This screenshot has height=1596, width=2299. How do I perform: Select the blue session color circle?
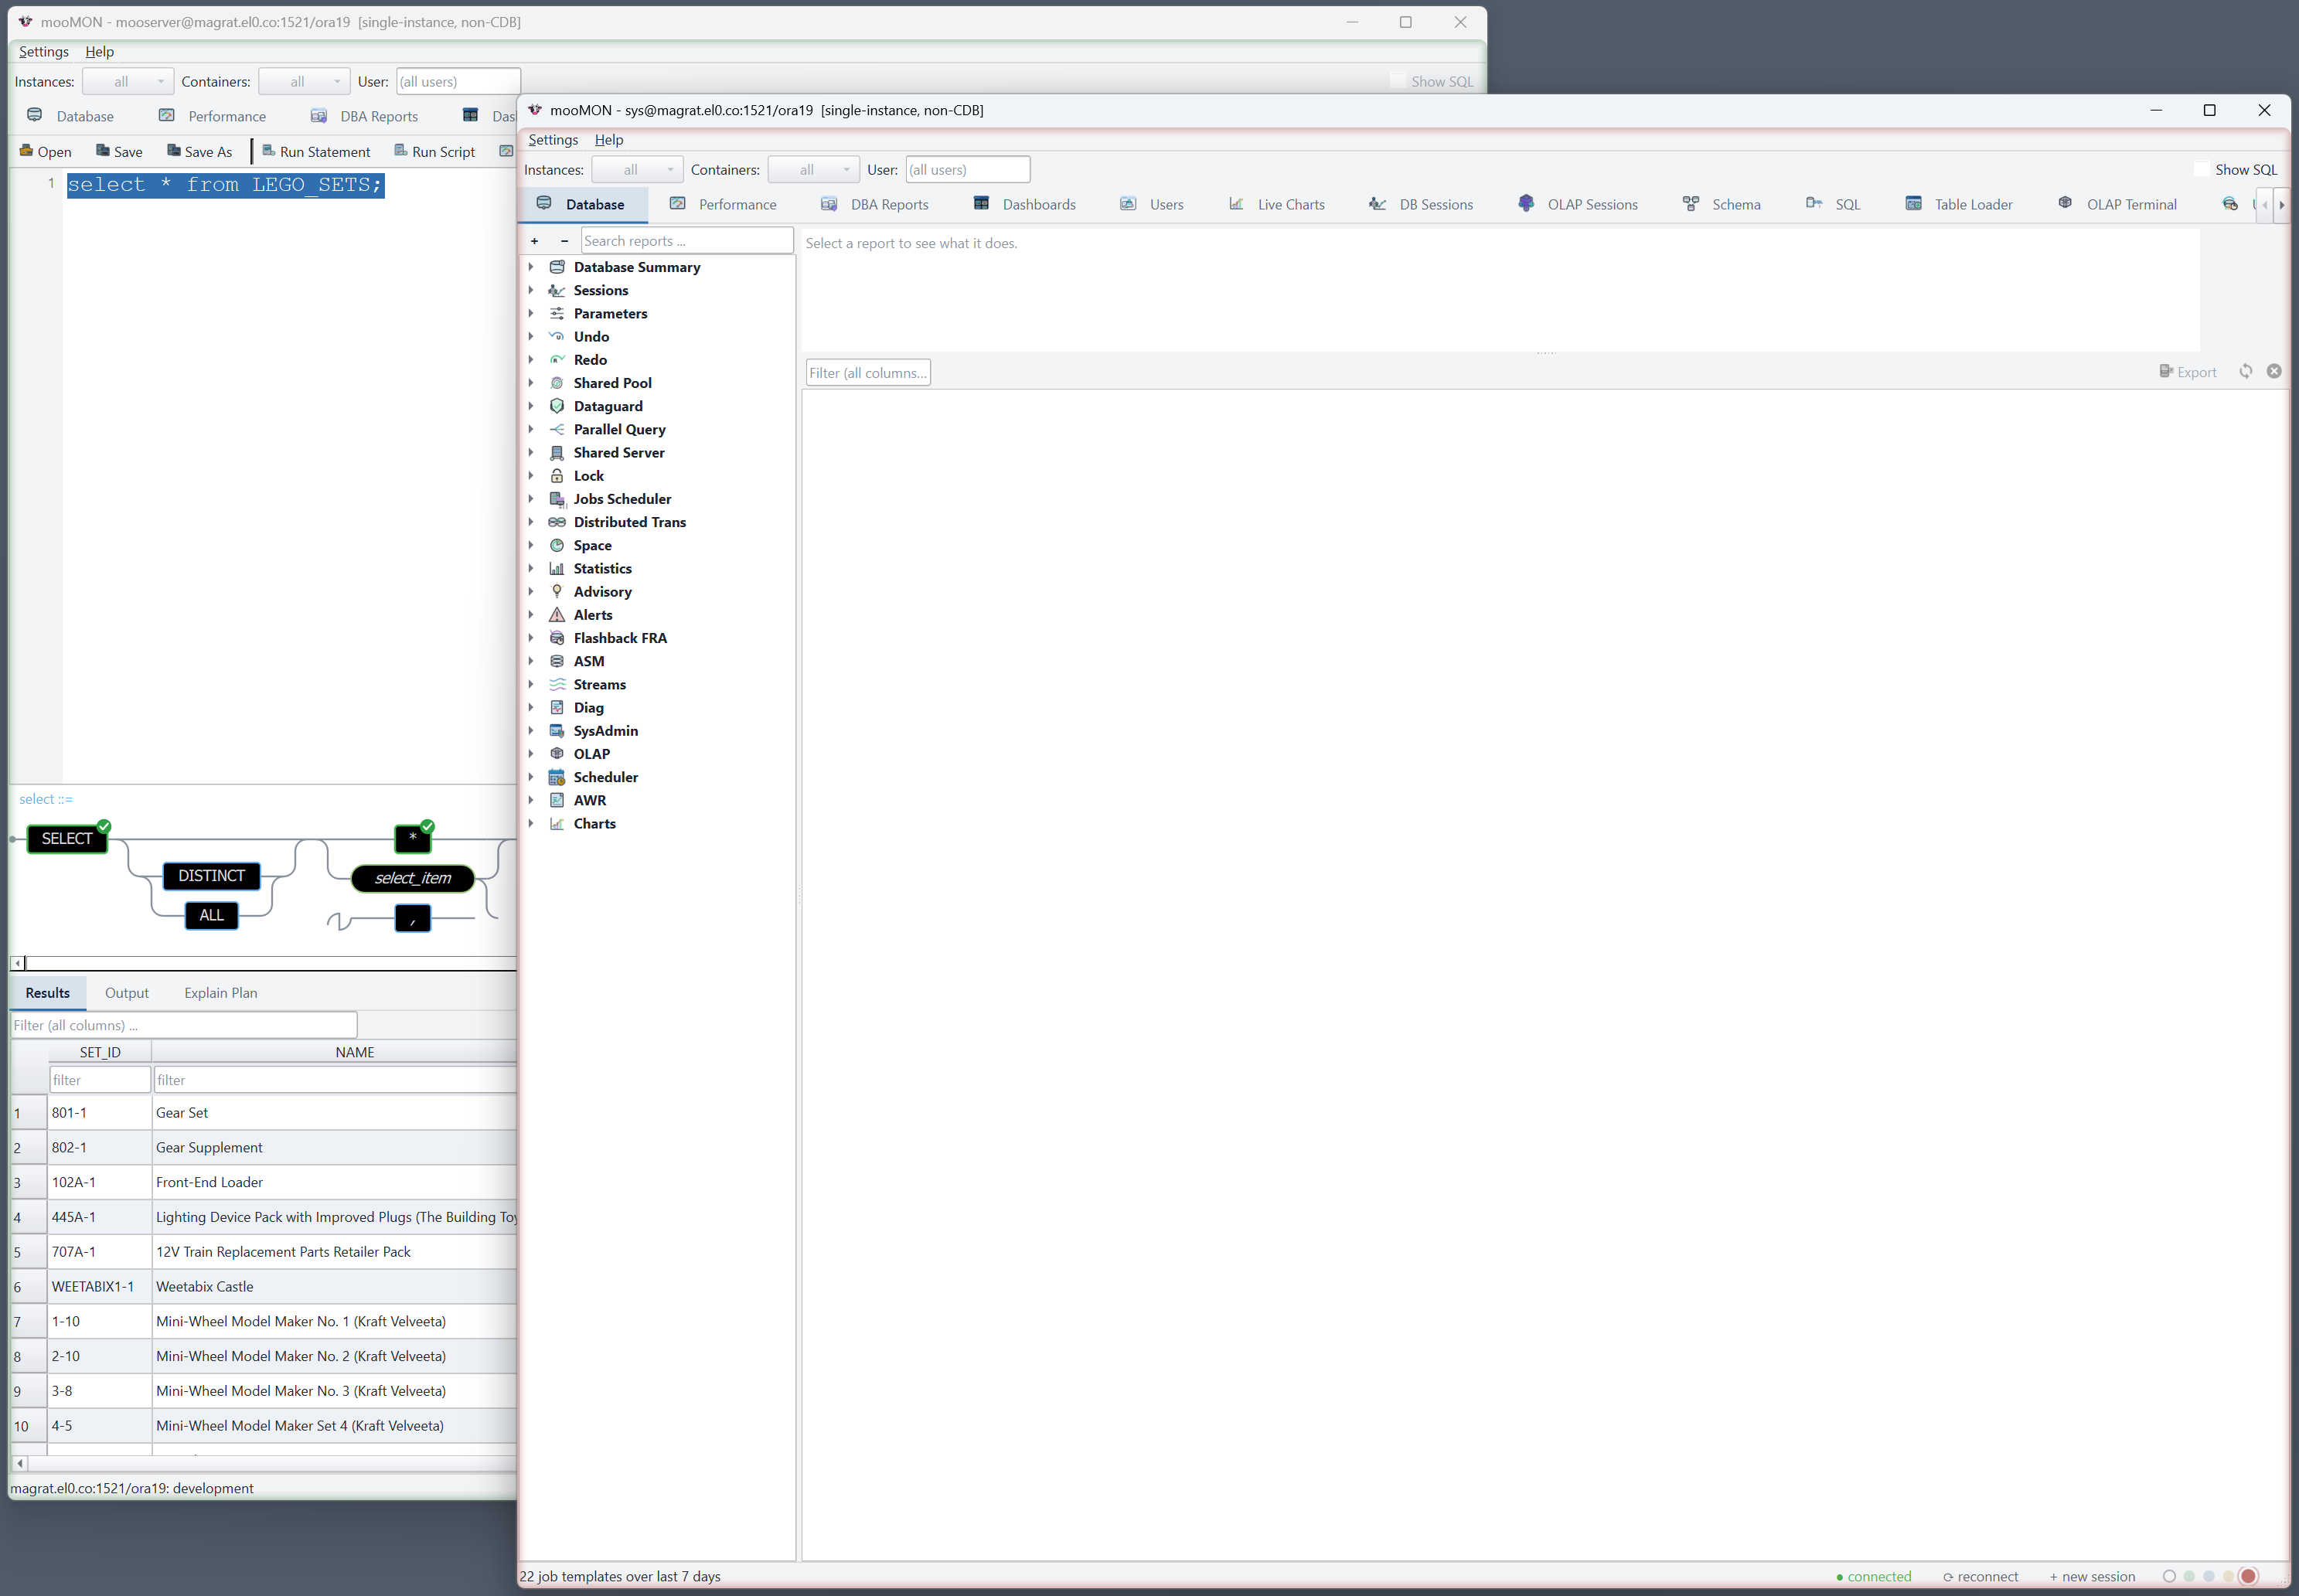pos(2209,1576)
